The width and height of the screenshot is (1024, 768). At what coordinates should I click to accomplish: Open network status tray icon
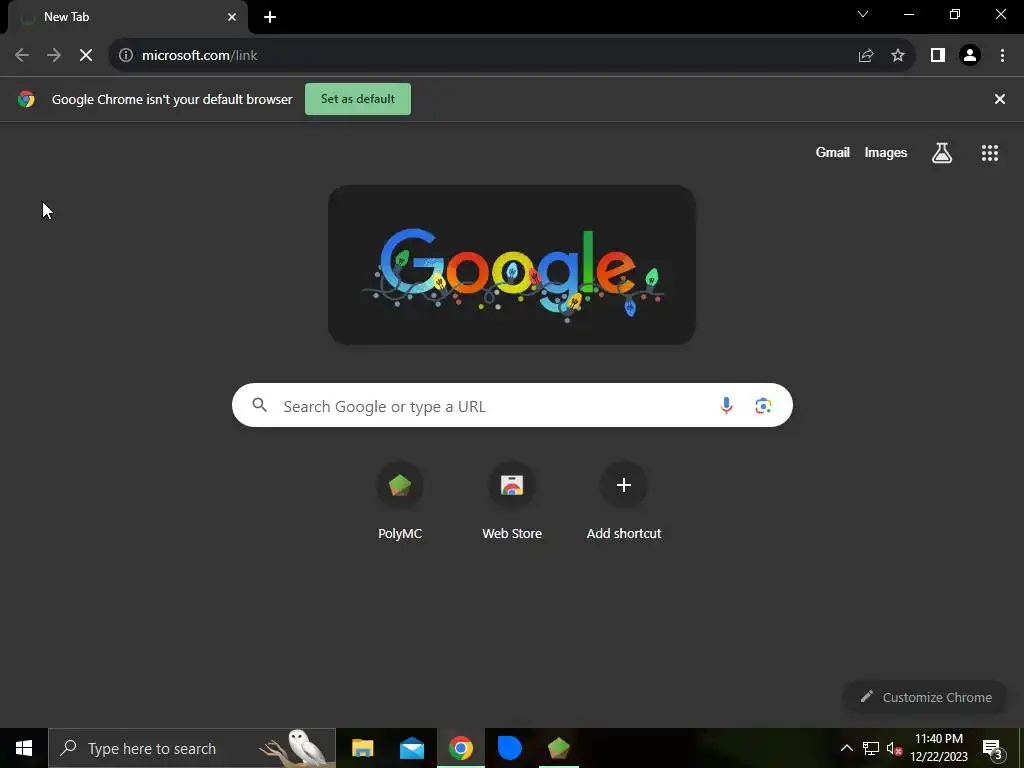pyautogui.click(x=871, y=748)
